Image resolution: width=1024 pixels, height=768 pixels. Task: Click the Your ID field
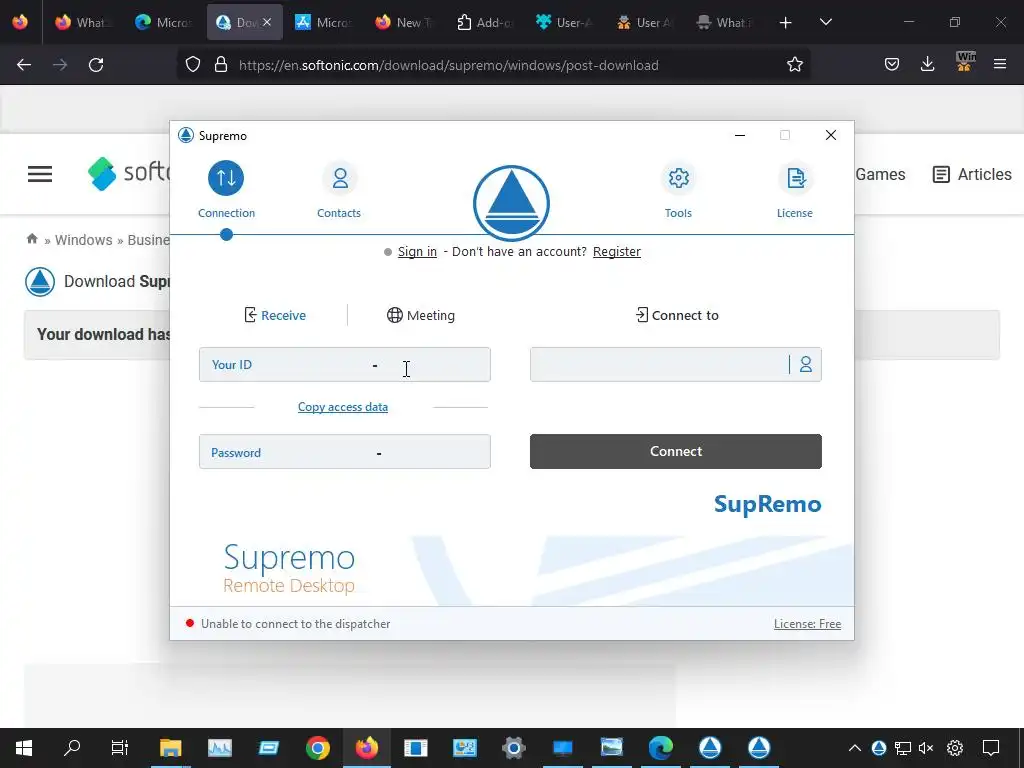(x=345, y=364)
